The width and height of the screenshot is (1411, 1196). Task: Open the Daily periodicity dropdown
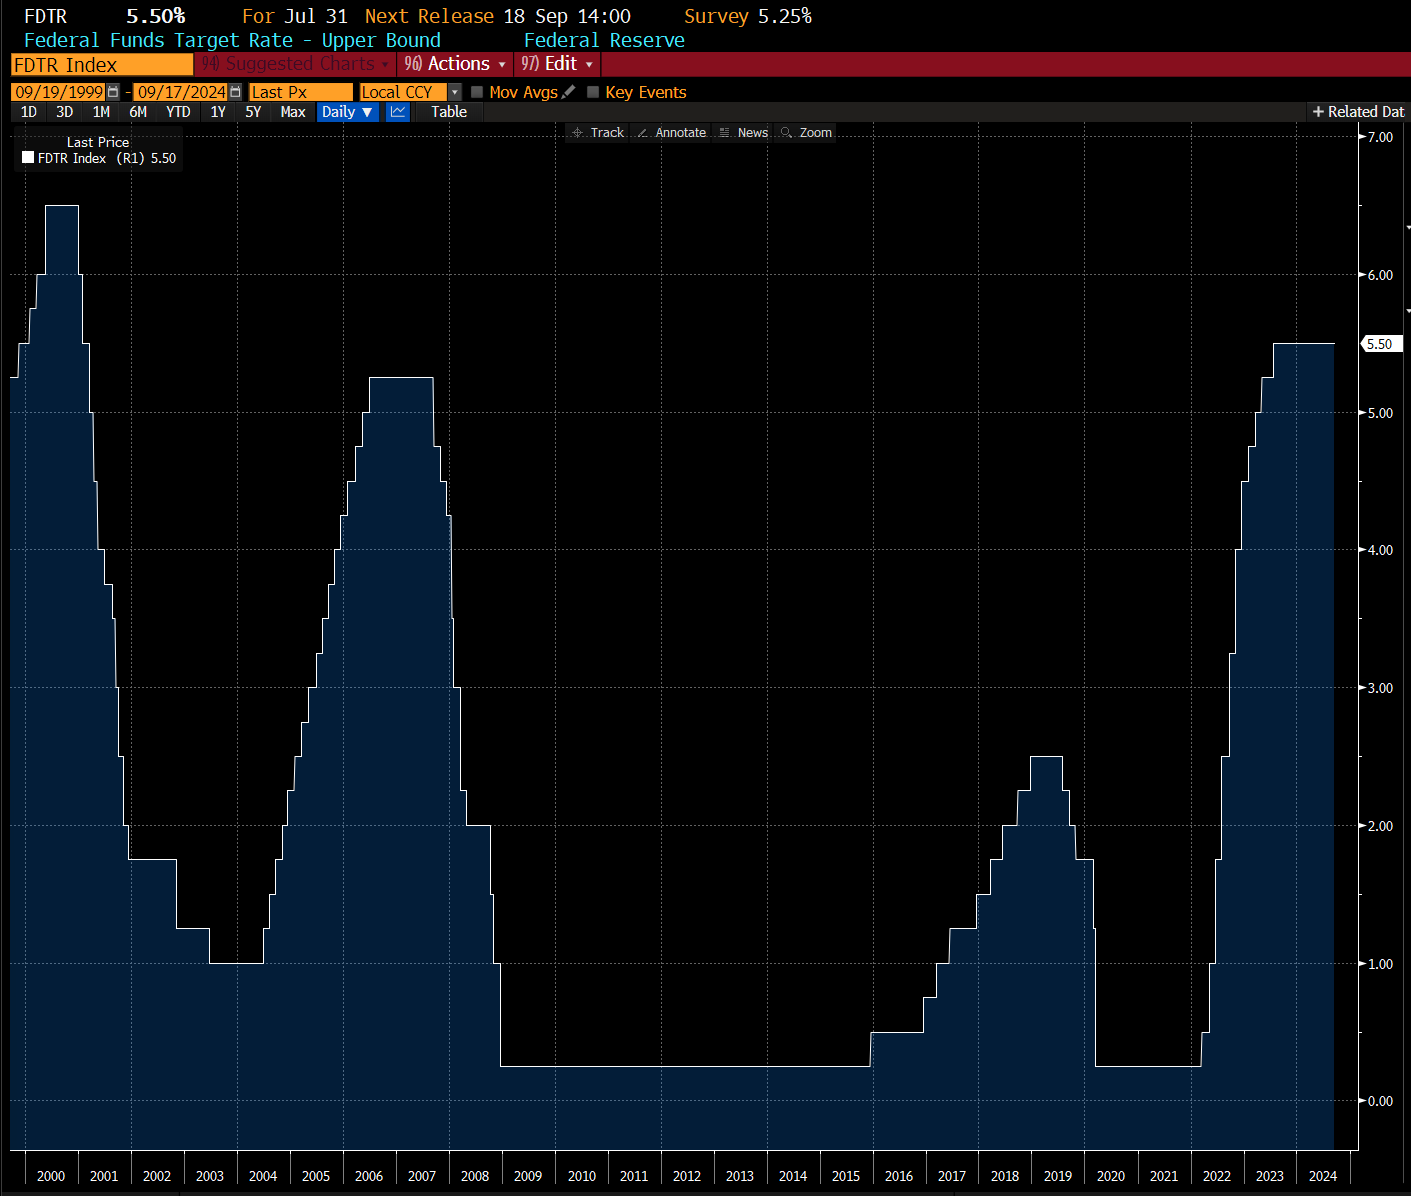pos(347,112)
